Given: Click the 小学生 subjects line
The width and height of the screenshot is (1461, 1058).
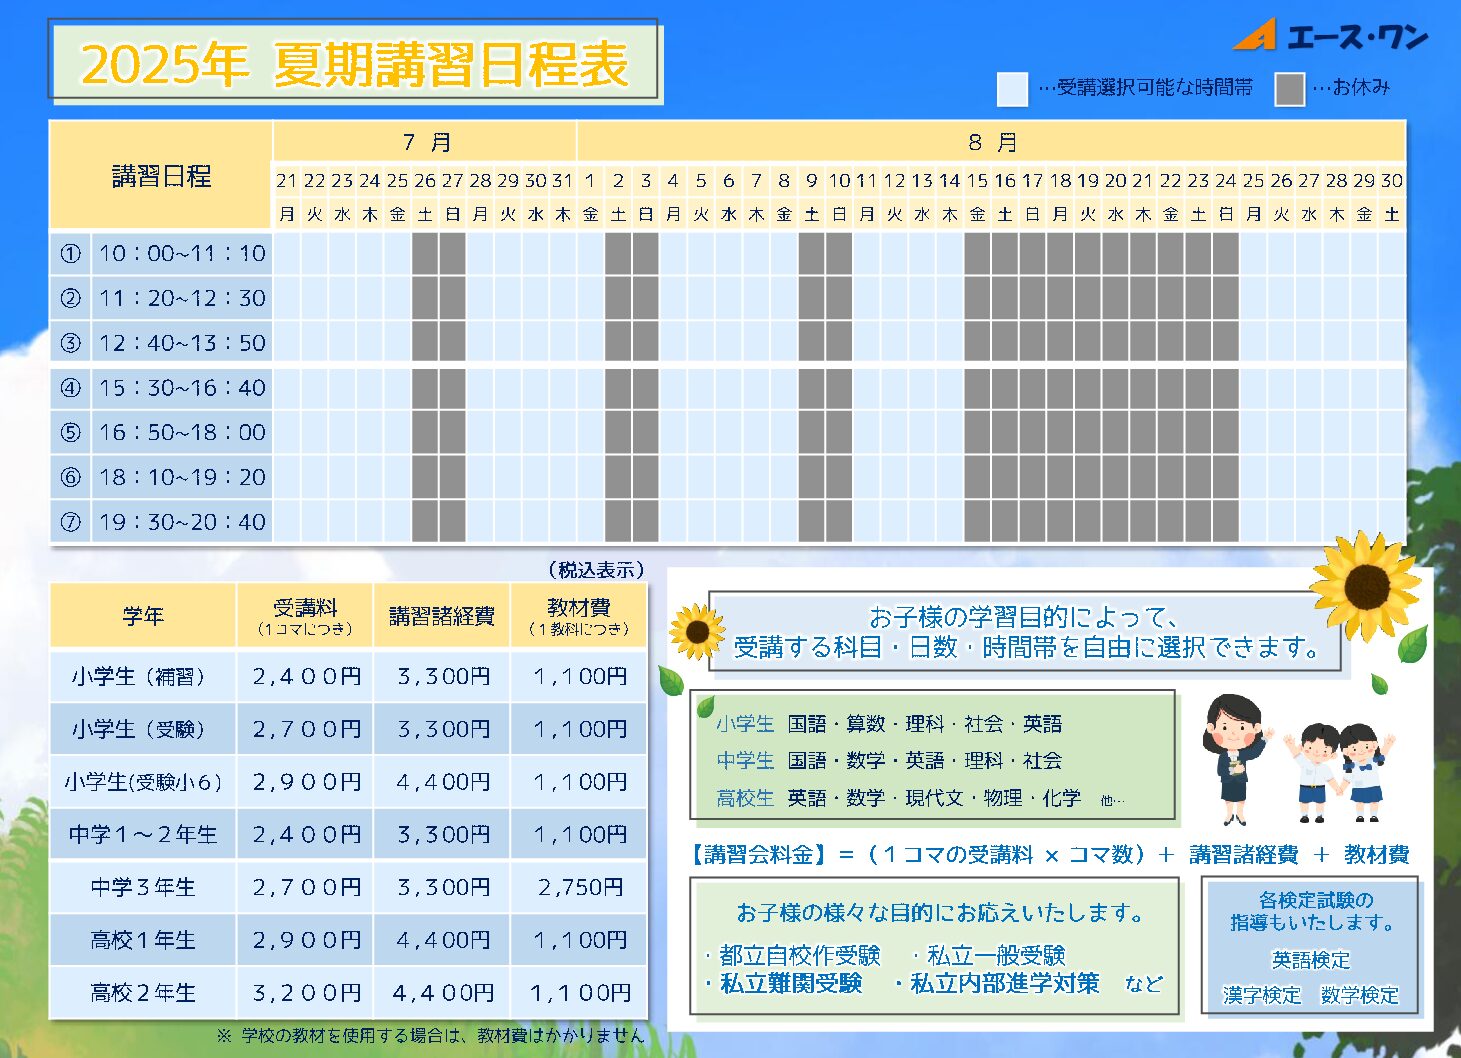Looking at the screenshot, I should click(888, 724).
